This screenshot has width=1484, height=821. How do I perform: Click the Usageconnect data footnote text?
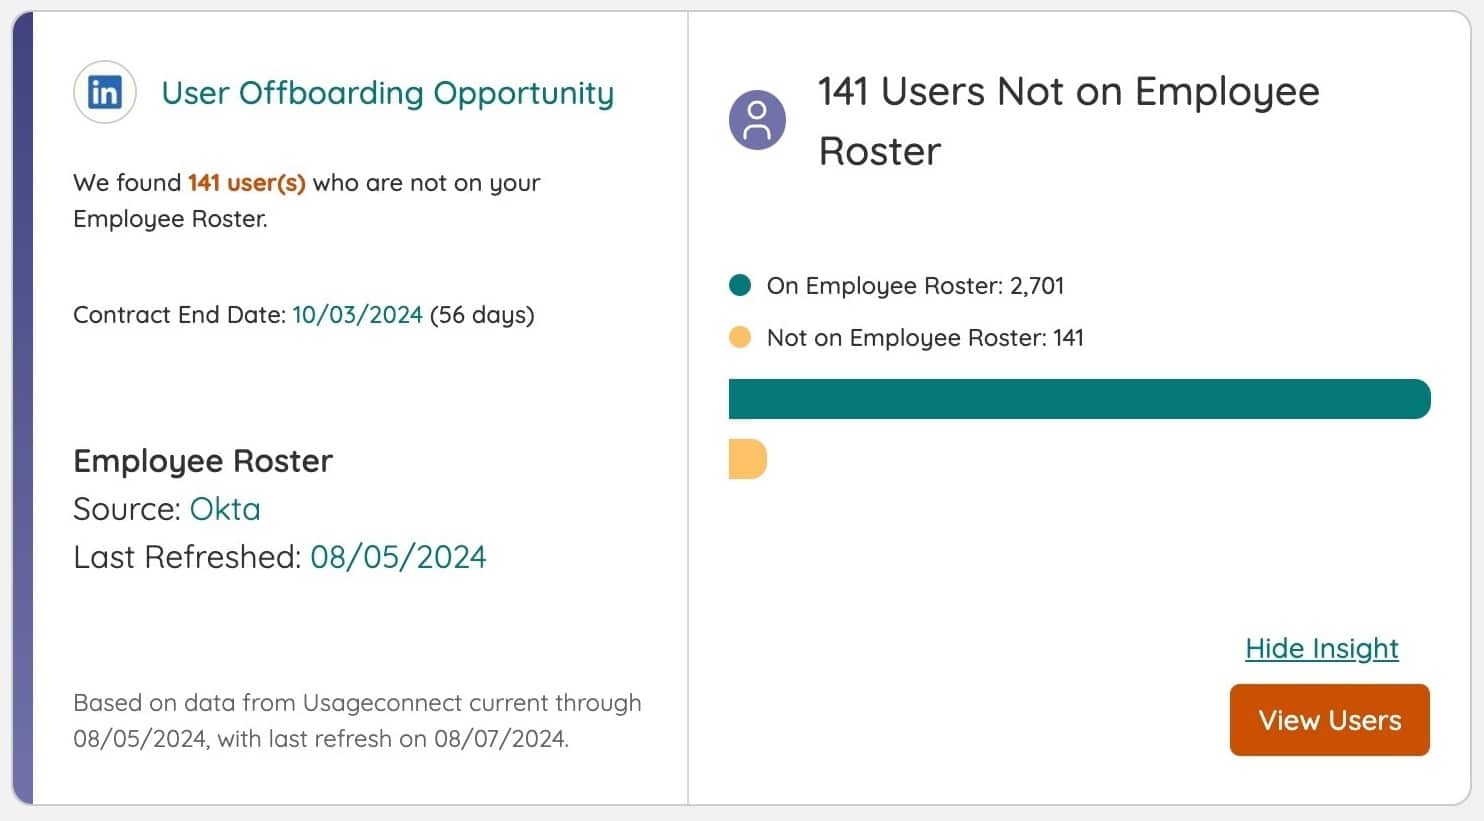click(357, 721)
